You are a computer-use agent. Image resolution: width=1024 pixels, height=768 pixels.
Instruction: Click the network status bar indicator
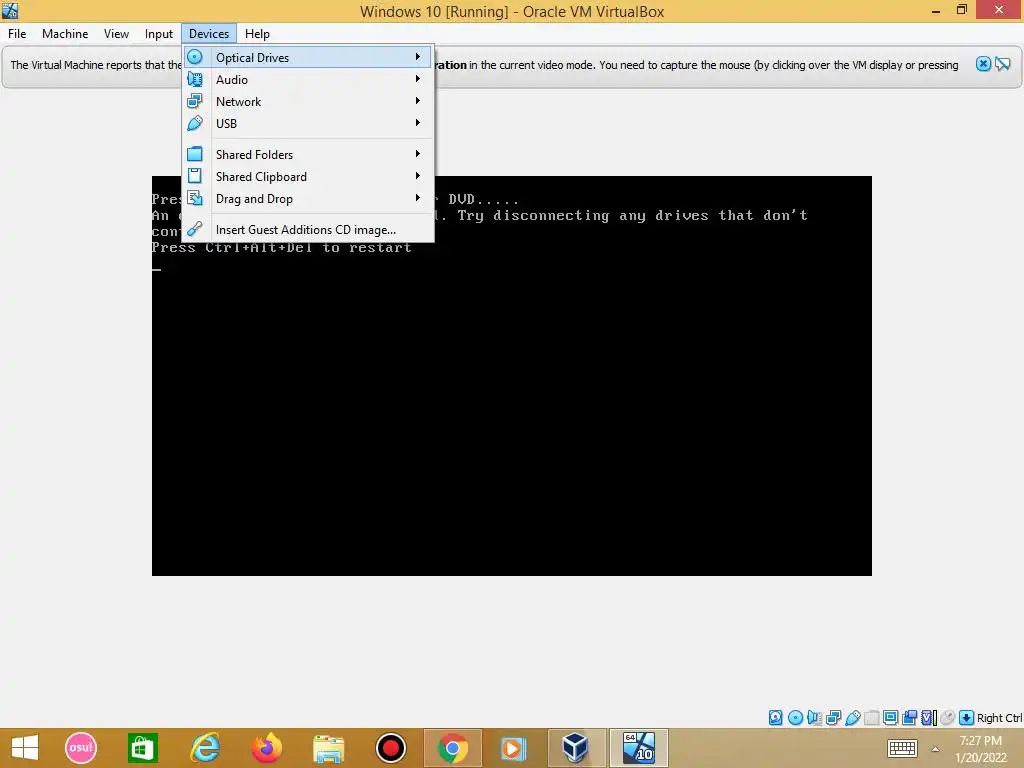point(833,718)
